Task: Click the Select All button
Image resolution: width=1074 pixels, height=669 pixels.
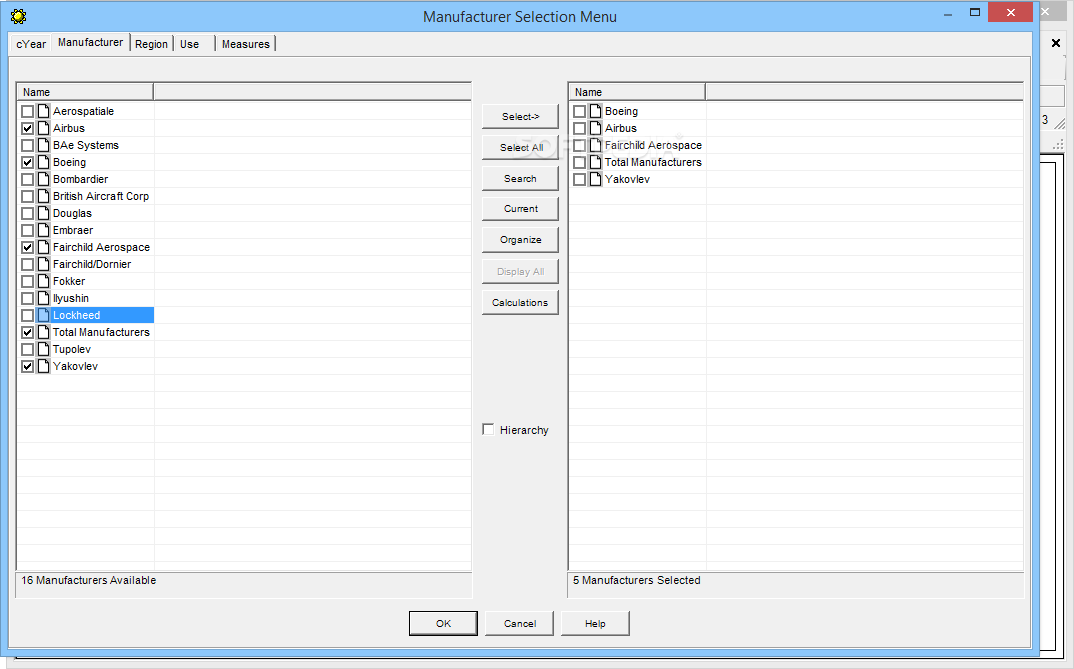Action: click(x=521, y=147)
